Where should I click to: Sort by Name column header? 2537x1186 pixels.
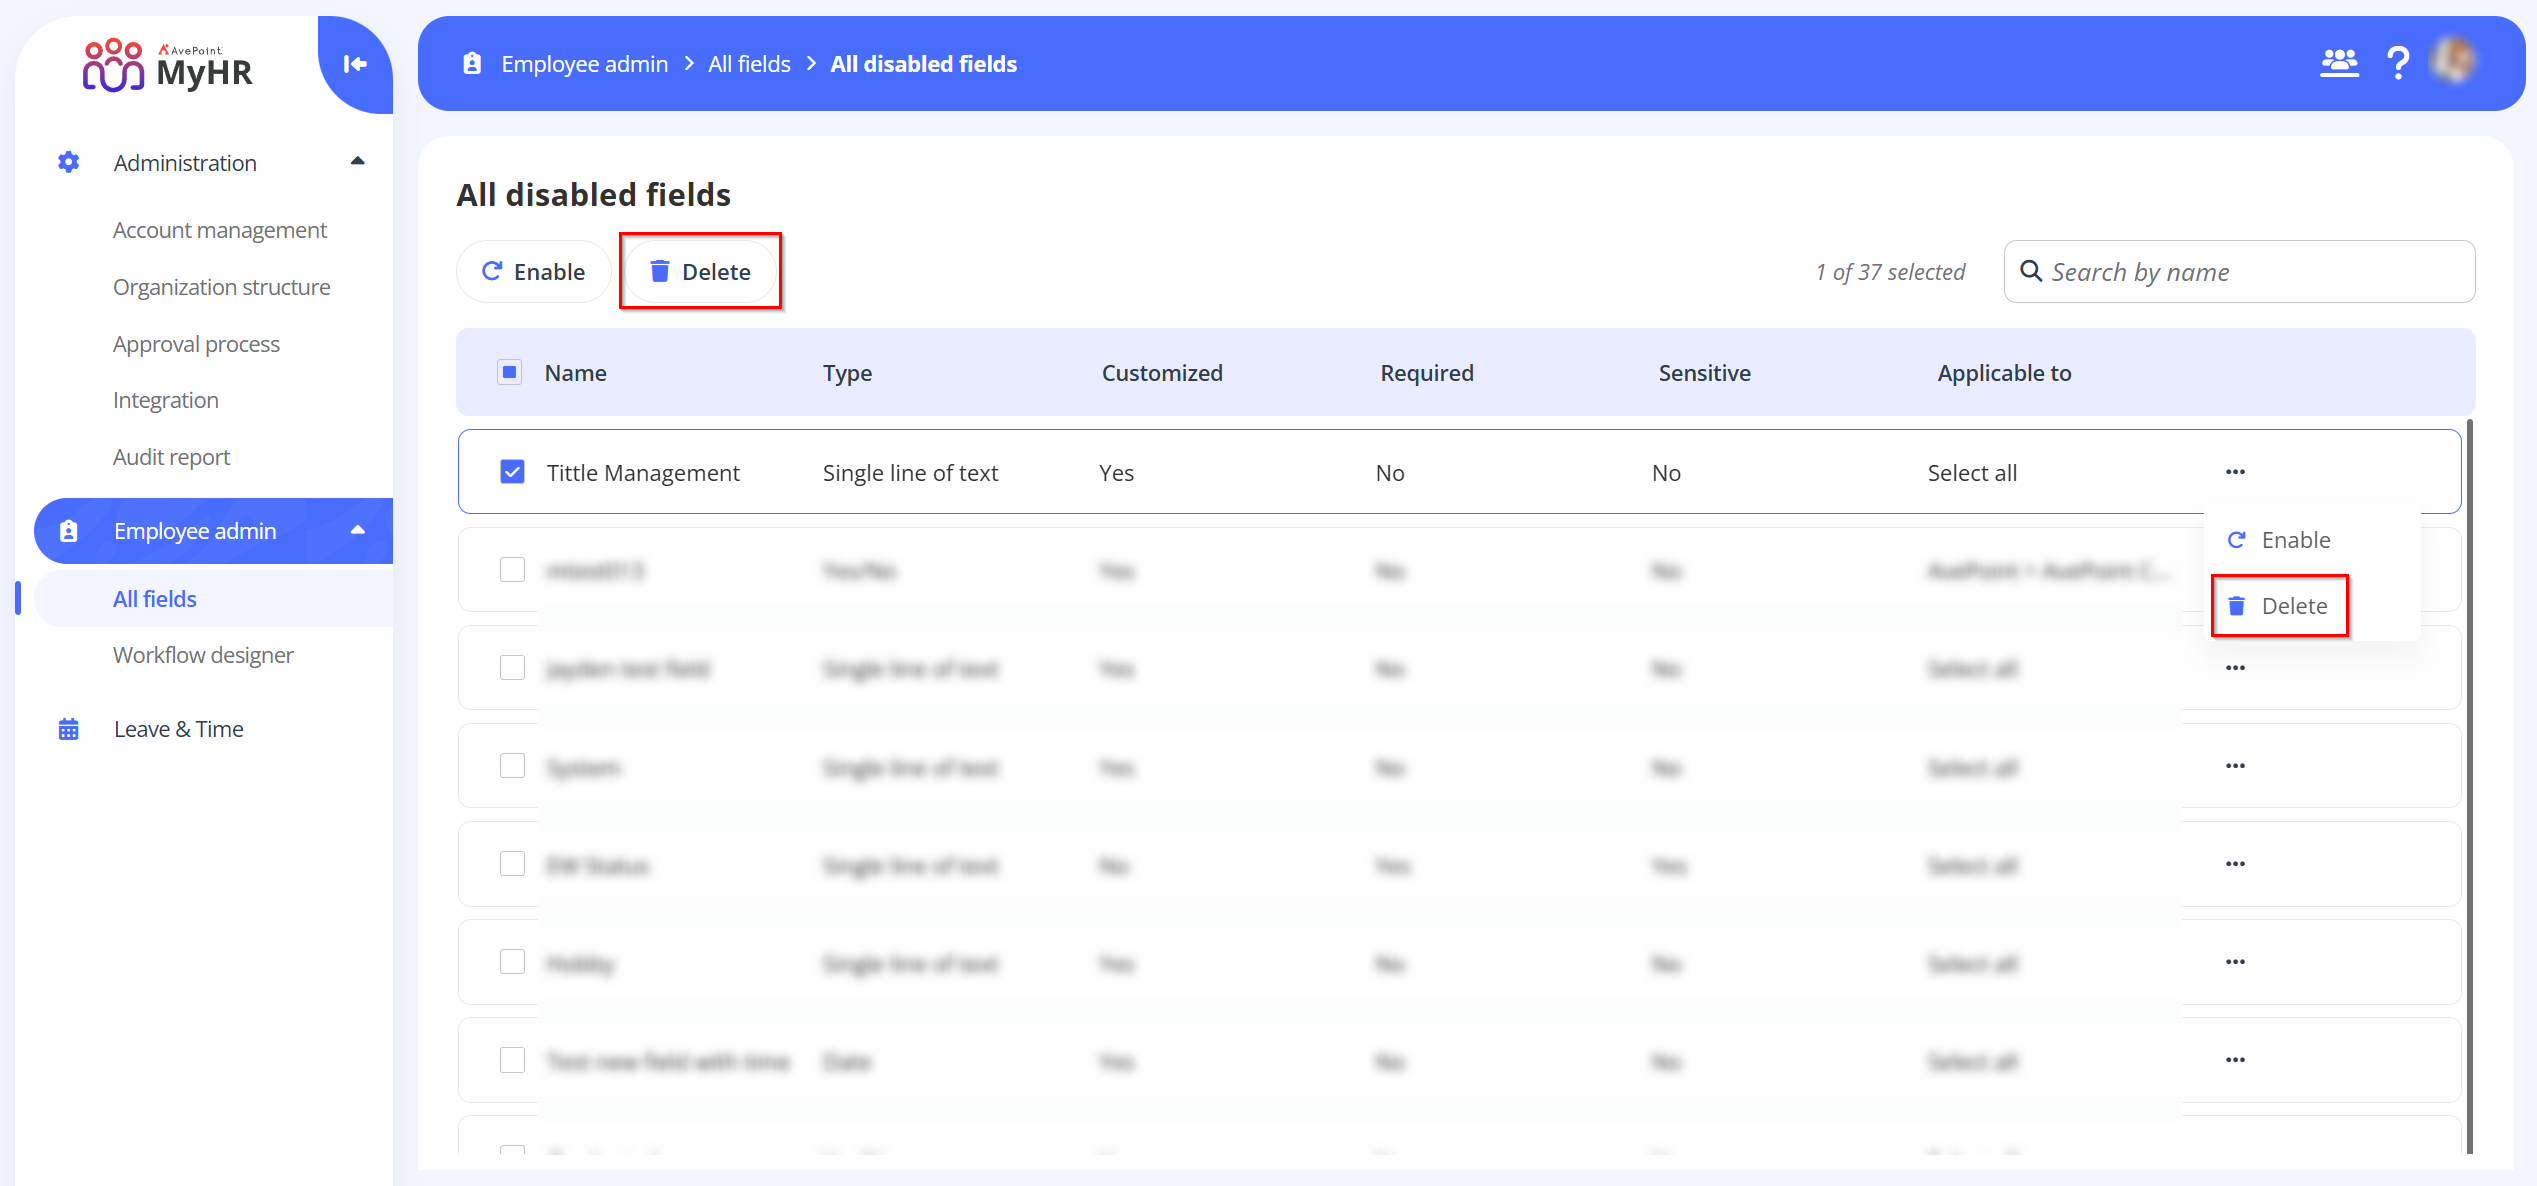click(x=575, y=373)
